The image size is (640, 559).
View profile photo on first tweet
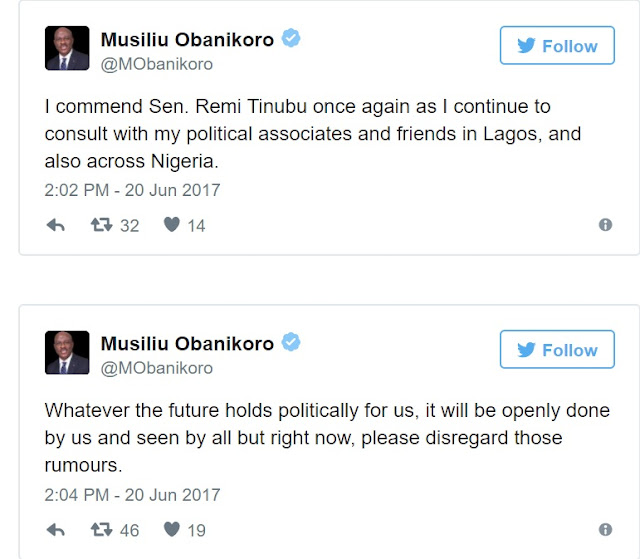point(67,49)
